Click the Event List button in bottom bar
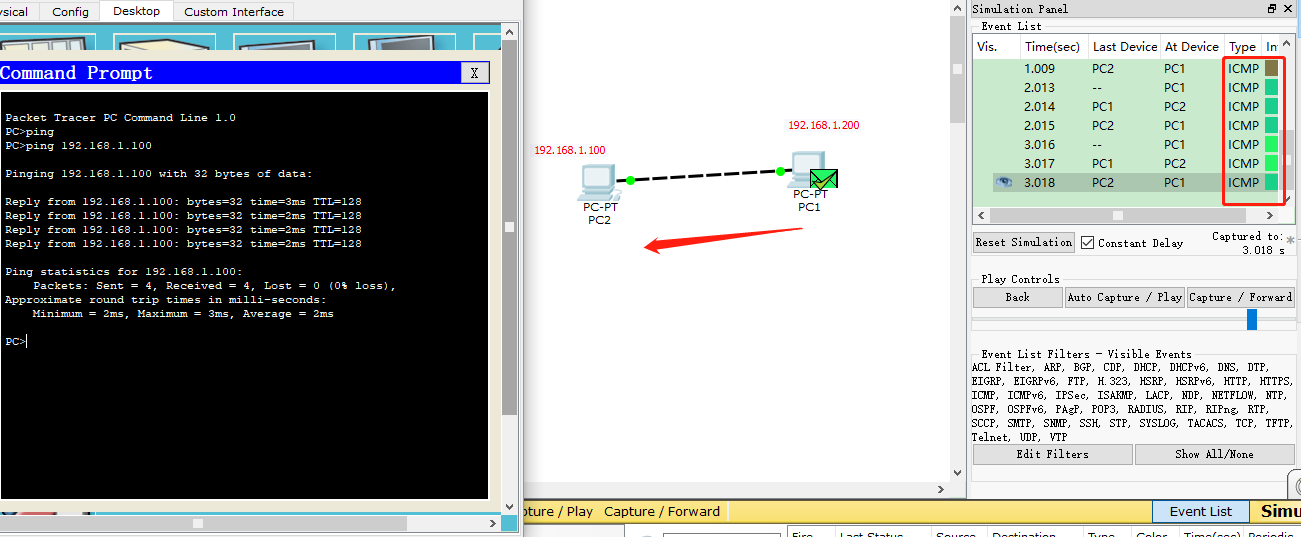Image resolution: width=1301 pixels, height=537 pixels. [x=1201, y=511]
